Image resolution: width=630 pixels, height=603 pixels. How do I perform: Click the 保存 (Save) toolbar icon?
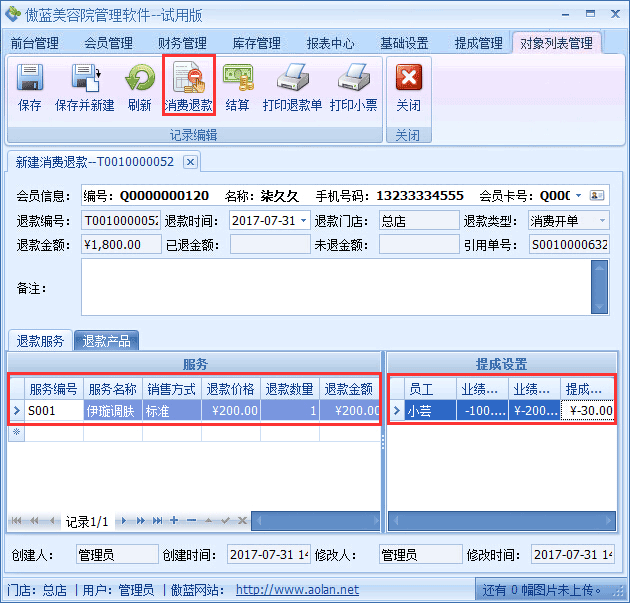[x=30, y=87]
